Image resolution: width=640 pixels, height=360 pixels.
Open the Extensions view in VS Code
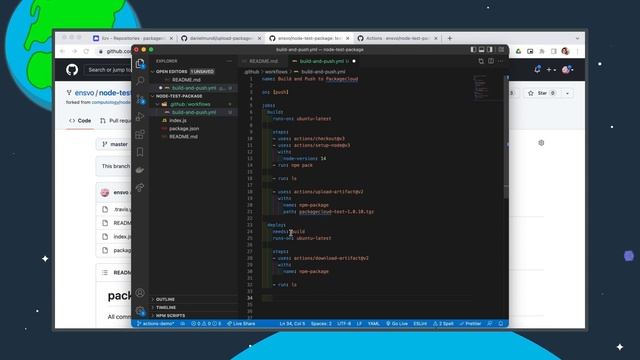pos(140,134)
